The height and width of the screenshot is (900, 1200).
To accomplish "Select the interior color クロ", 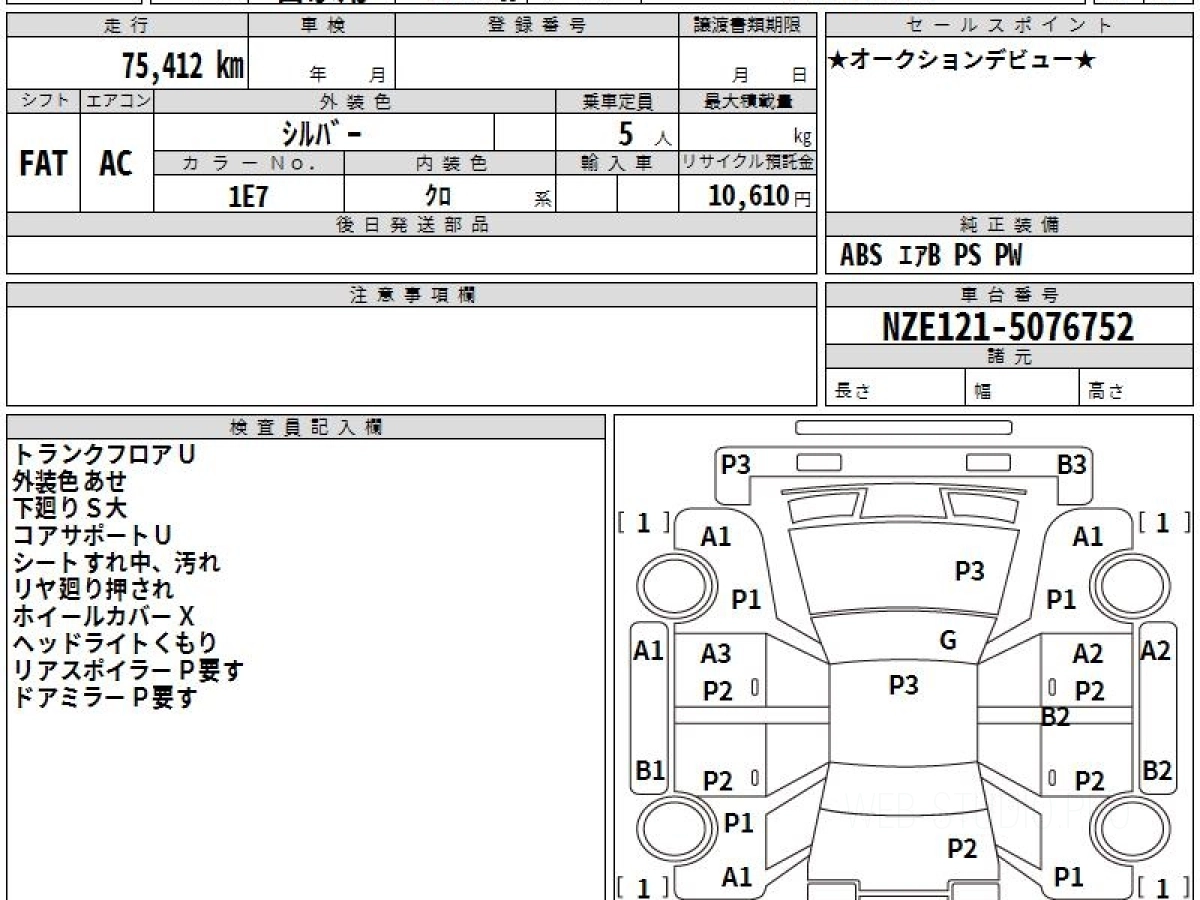I will click(x=438, y=196).
